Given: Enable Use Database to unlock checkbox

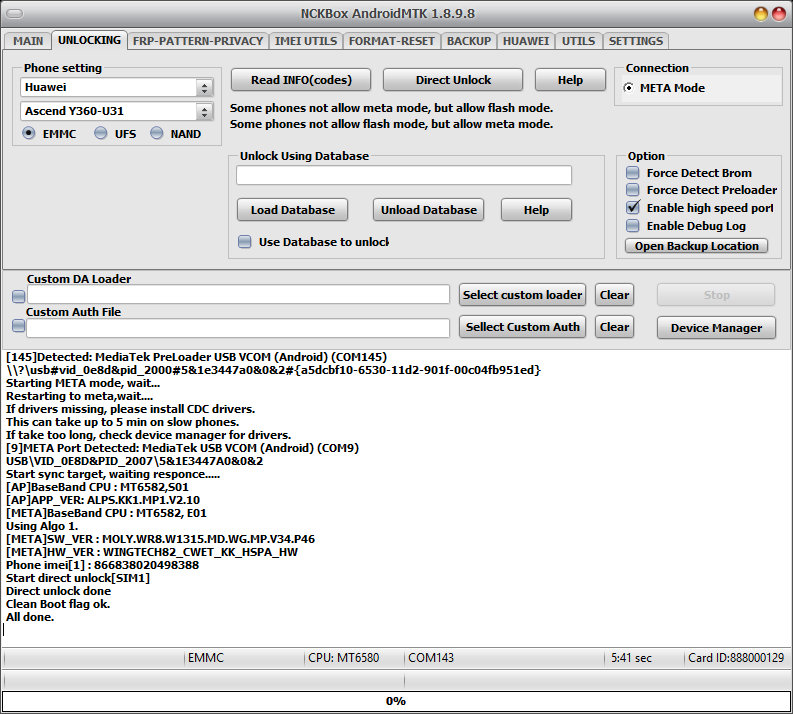Looking at the screenshot, I should [x=245, y=242].
